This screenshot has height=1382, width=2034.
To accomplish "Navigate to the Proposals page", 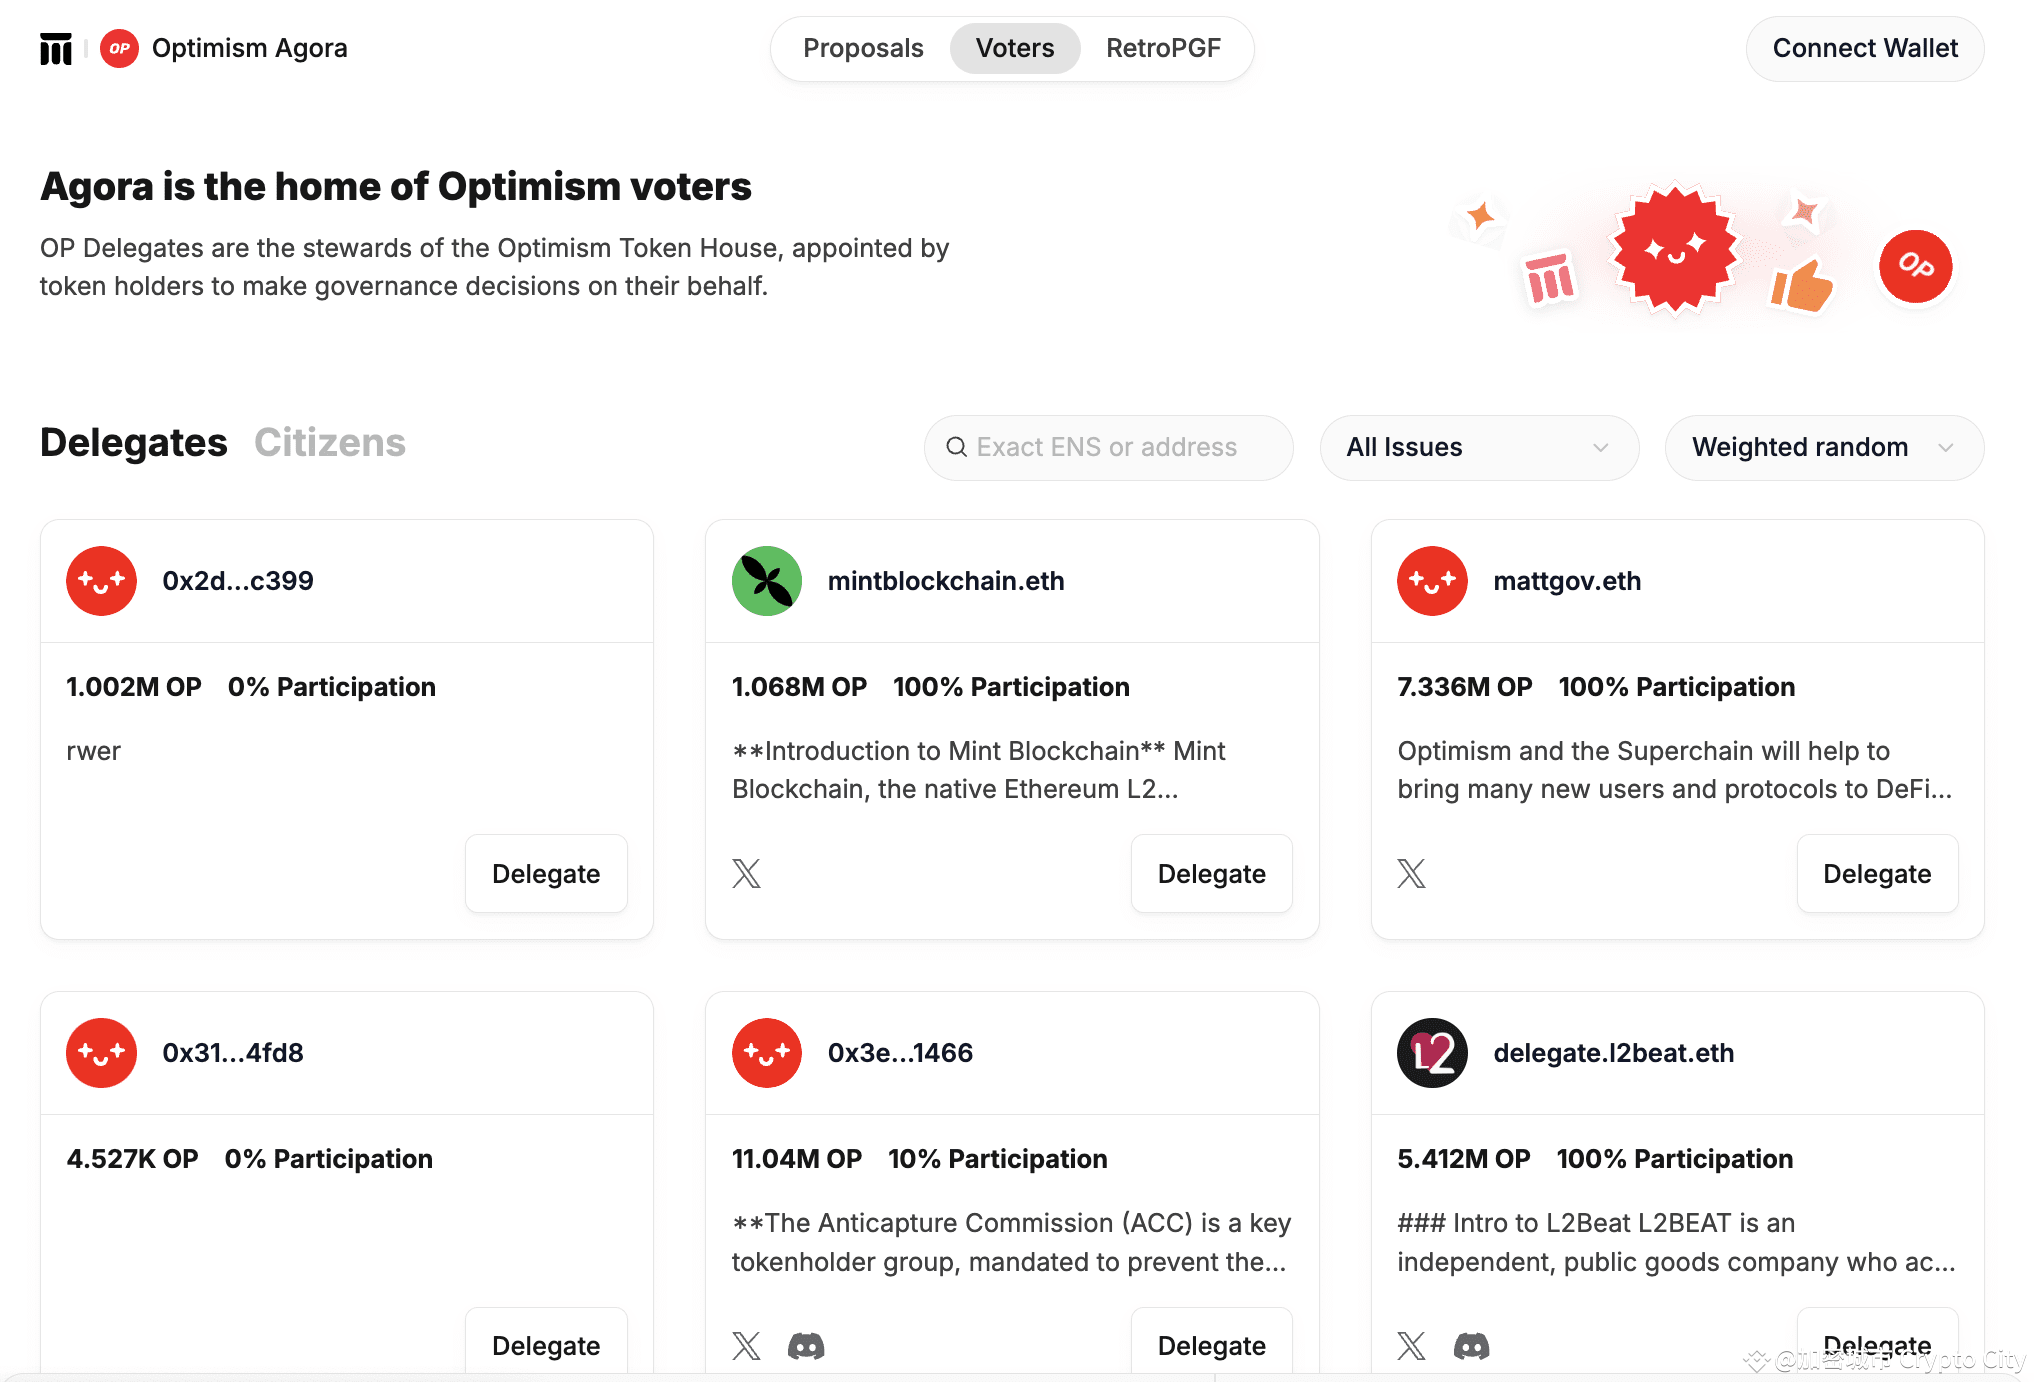I will (x=863, y=47).
